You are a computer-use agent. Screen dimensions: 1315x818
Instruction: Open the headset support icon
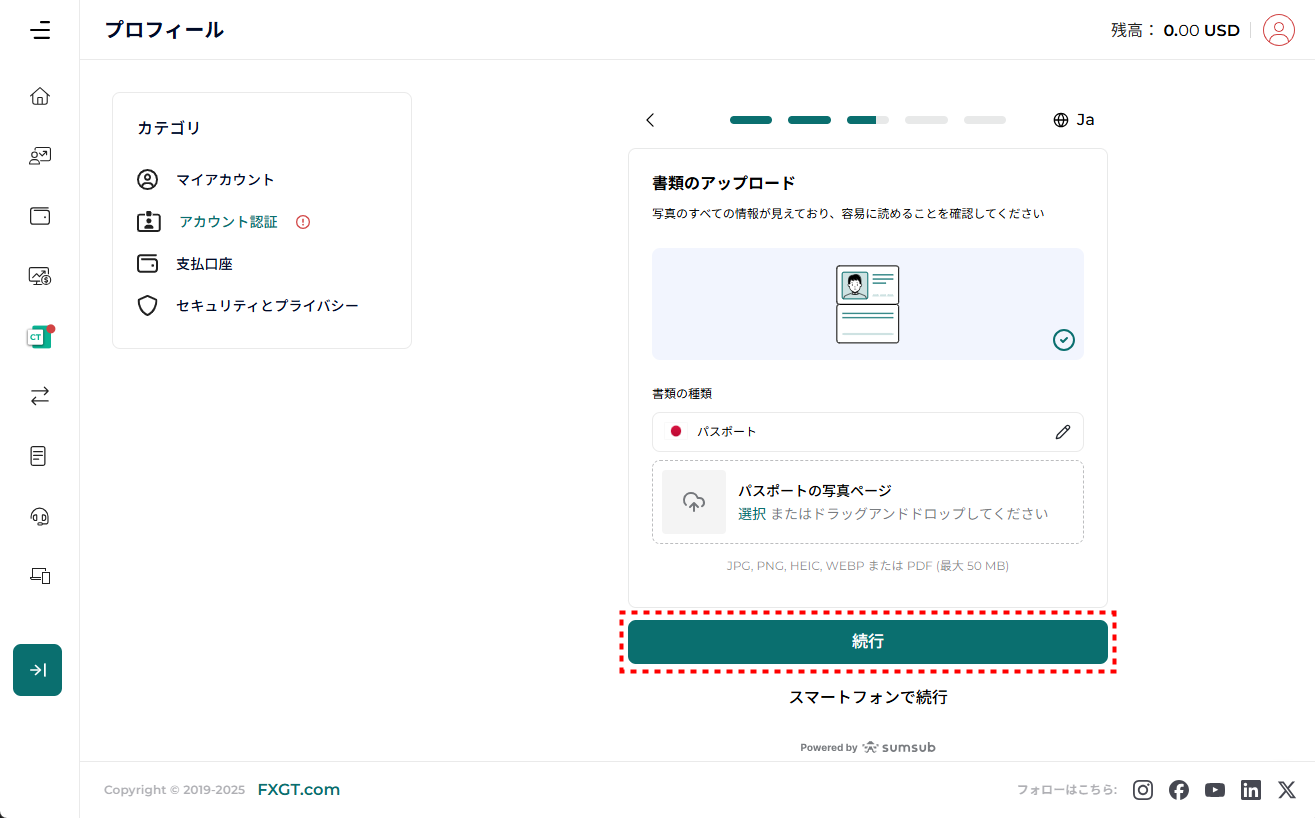[x=40, y=516]
